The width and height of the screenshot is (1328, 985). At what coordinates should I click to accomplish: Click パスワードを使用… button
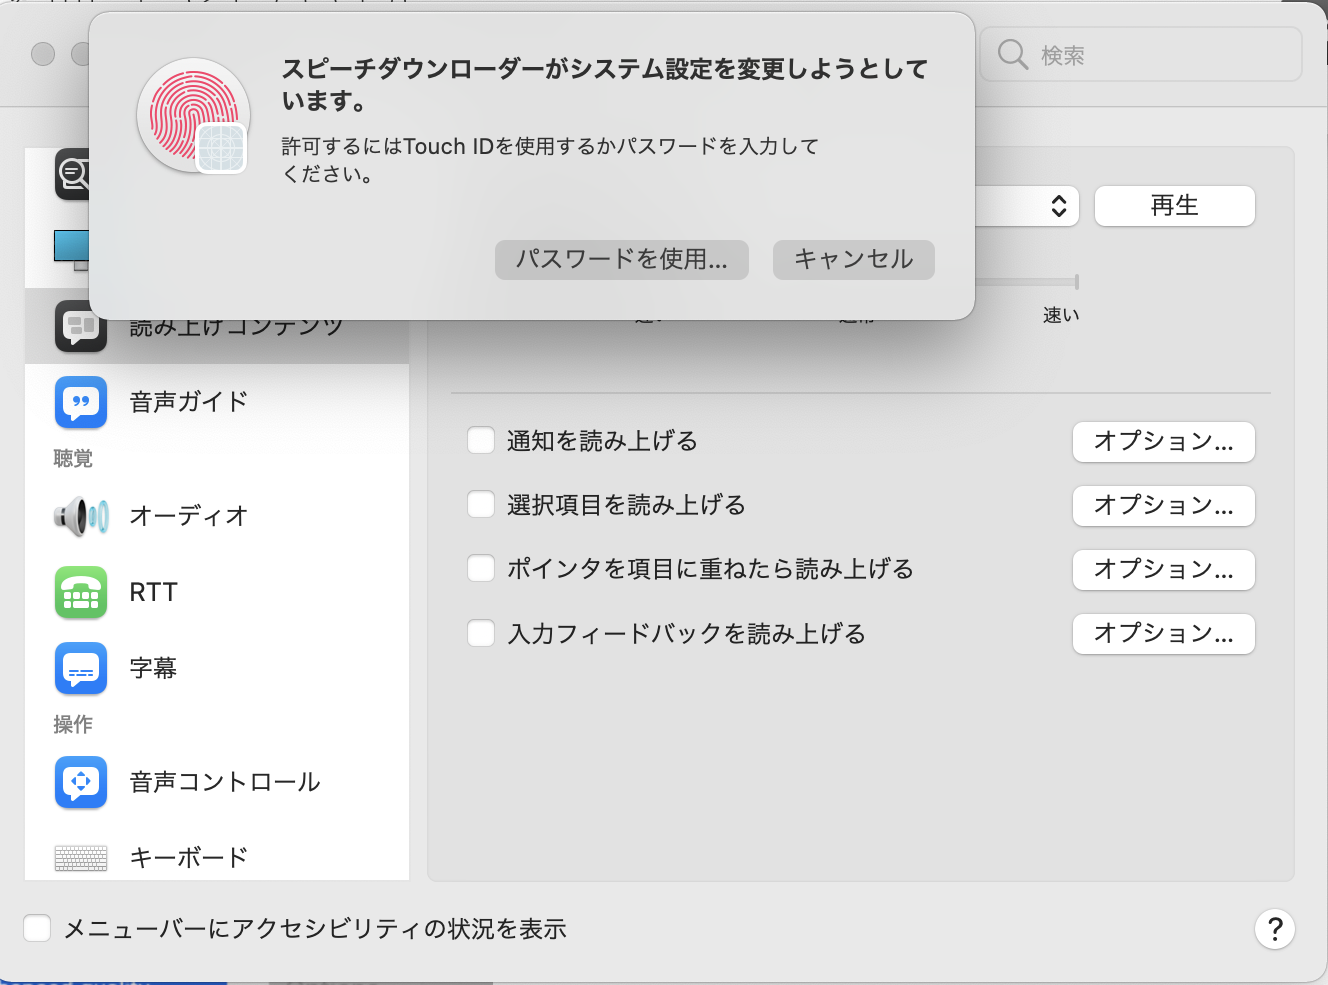(x=621, y=260)
